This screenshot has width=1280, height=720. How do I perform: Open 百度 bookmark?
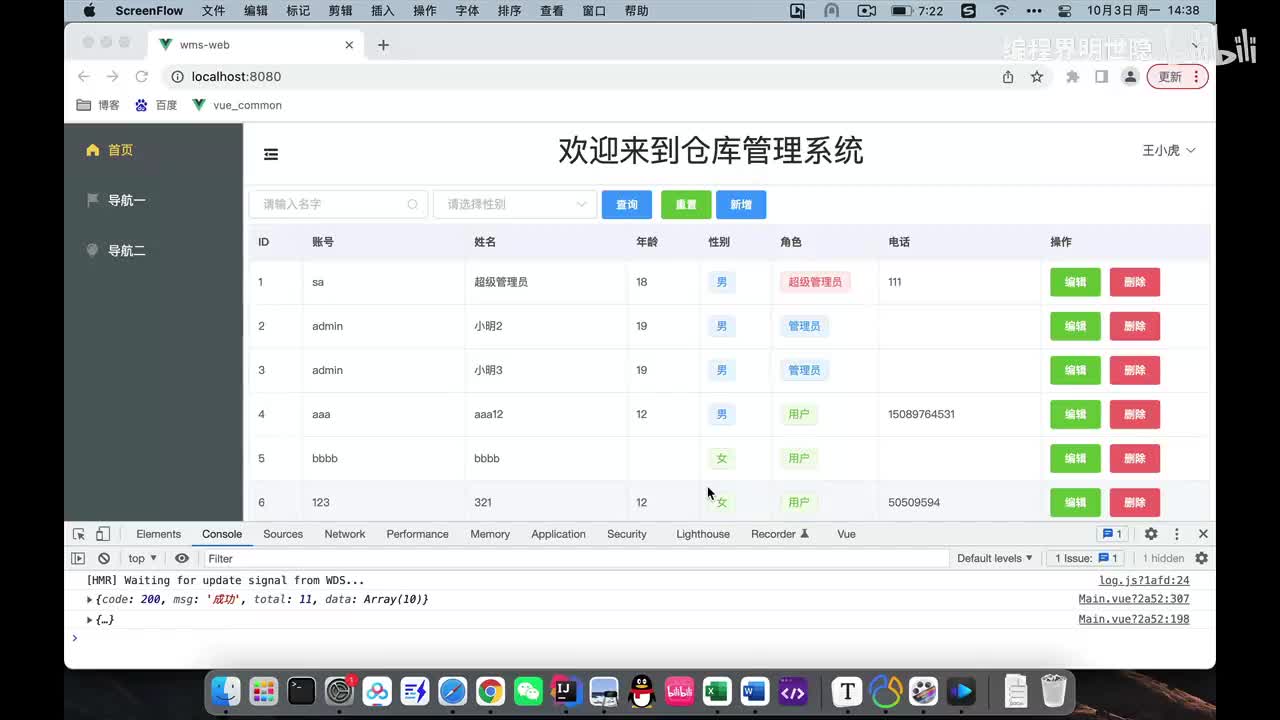click(156, 105)
